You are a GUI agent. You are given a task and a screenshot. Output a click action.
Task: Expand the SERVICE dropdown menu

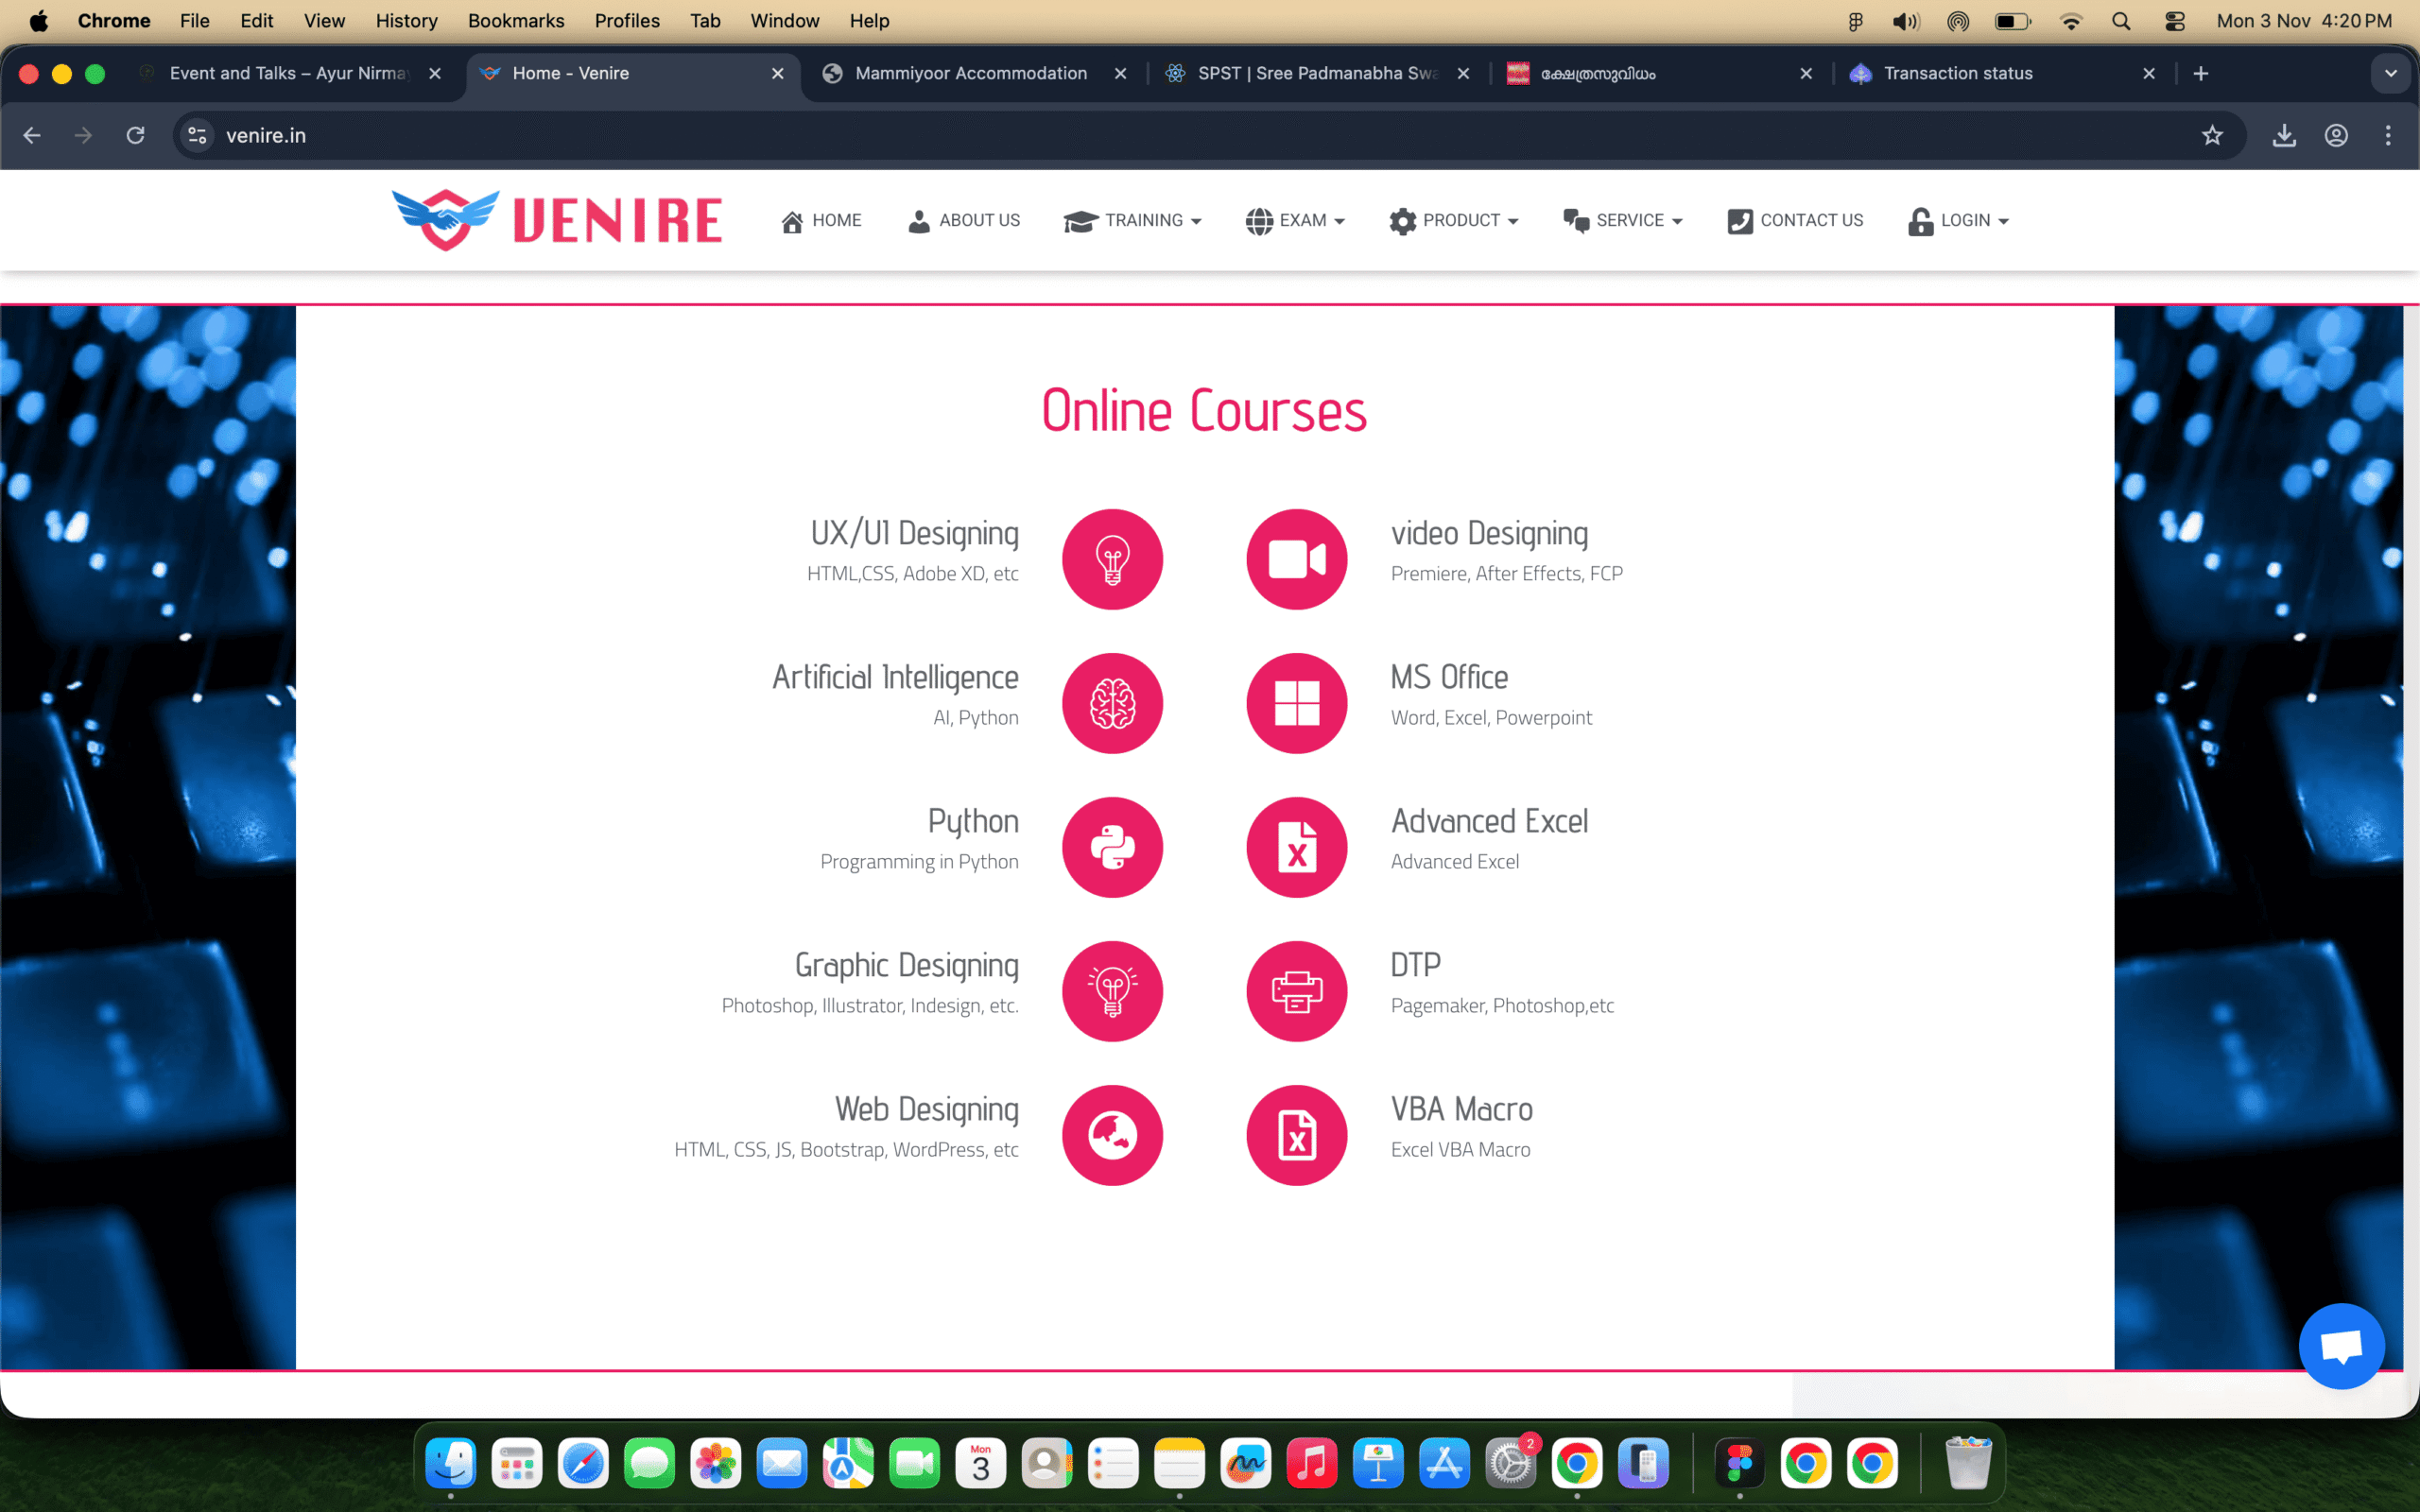pos(1623,220)
